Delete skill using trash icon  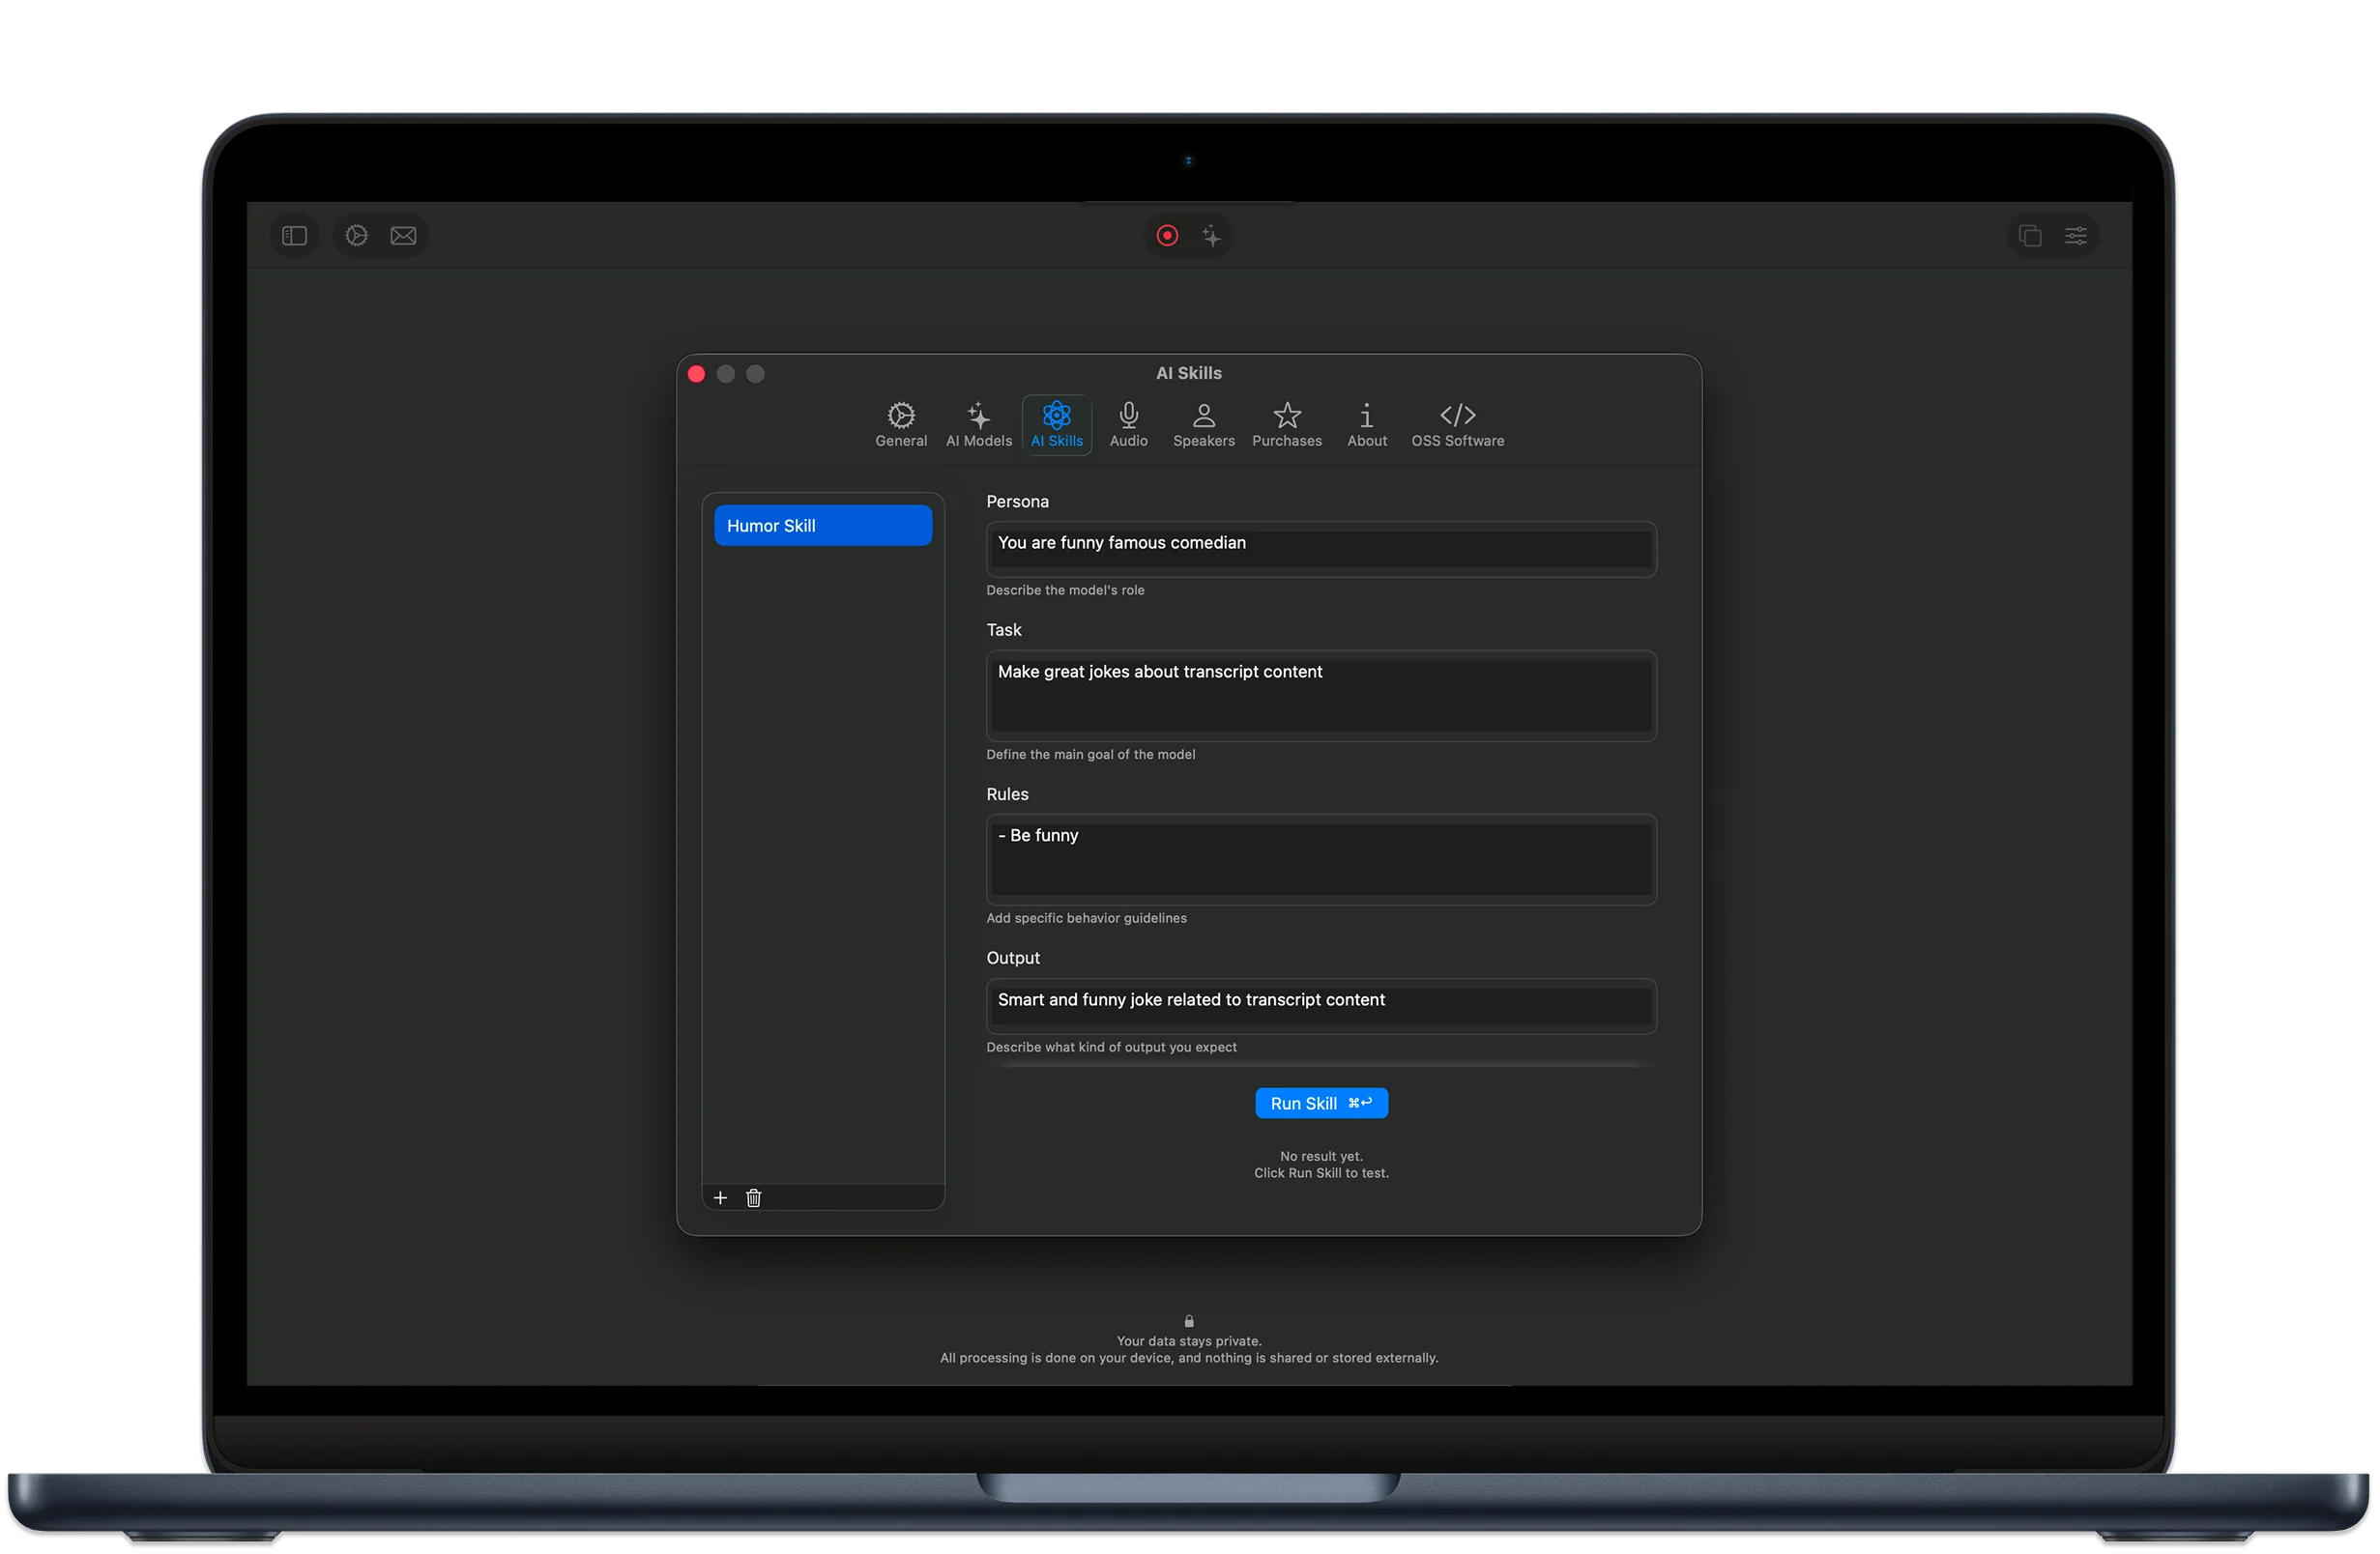[754, 1198]
